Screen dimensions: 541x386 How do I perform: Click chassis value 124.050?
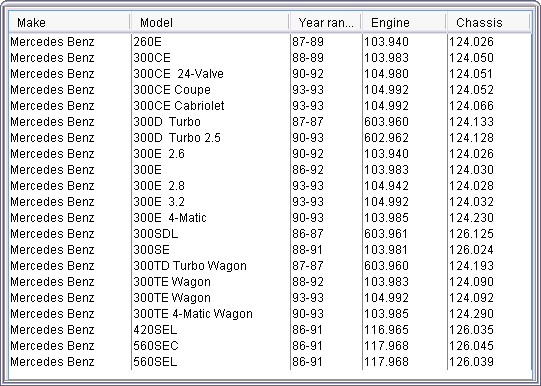pyautogui.click(x=471, y=58)
